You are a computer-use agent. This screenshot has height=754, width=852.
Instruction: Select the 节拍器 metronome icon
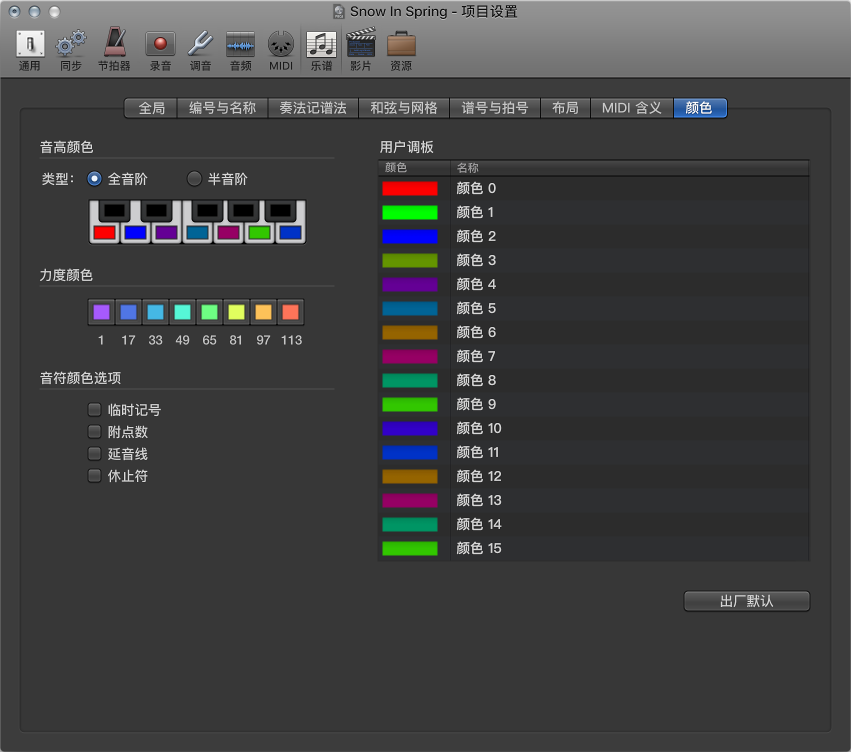point(114,45)
